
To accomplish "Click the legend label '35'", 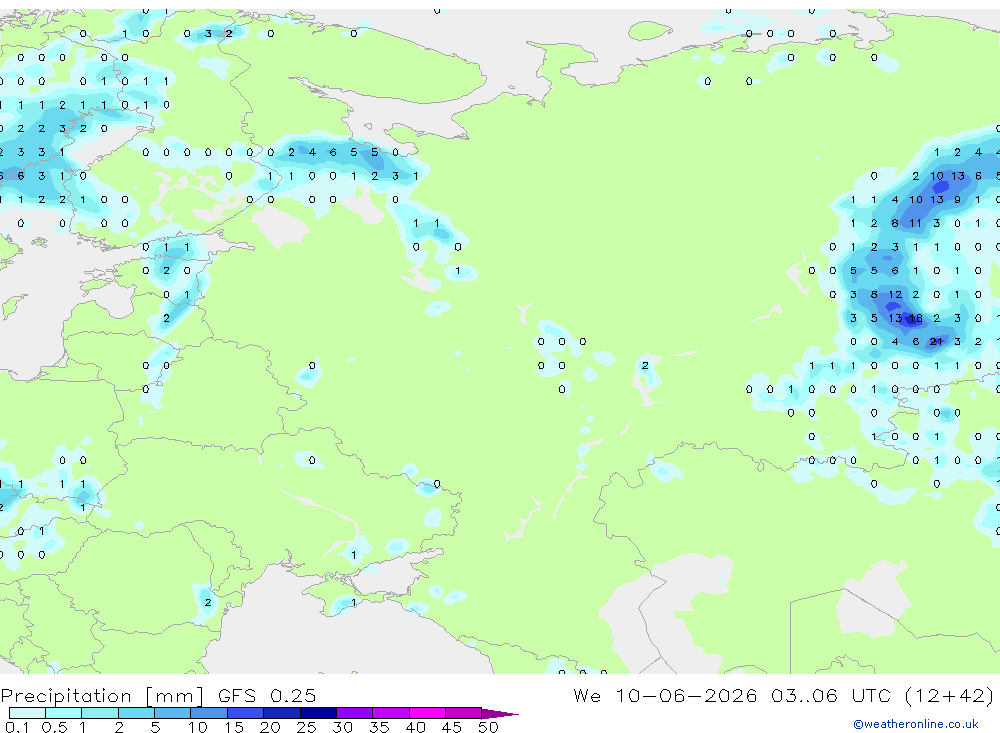I will (379, 727).
